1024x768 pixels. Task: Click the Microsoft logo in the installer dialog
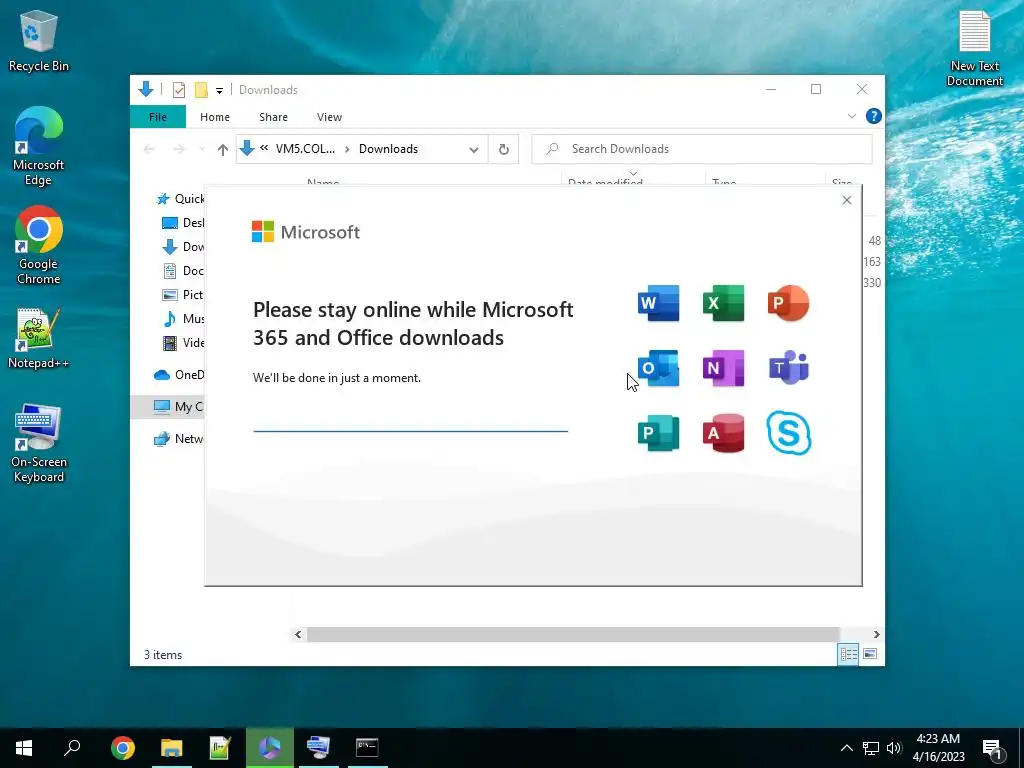[306, 232]
